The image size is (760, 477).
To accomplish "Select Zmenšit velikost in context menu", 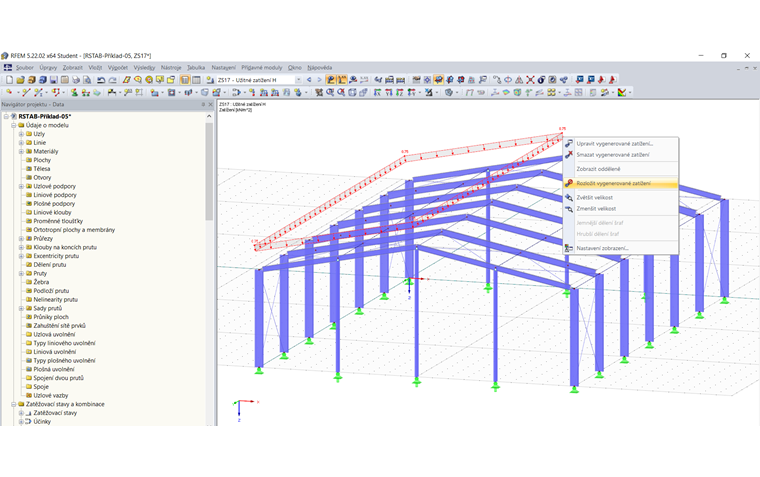I will [x=620, y=208].
